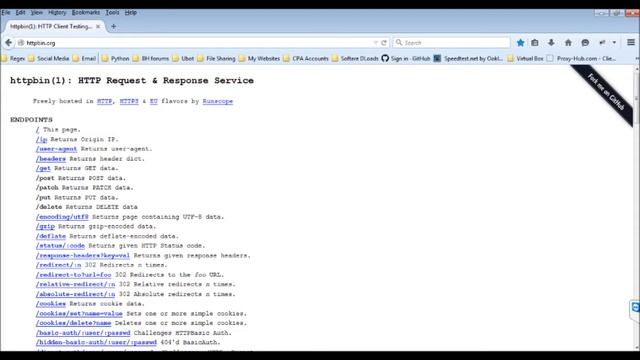Open the /user-agent endpoint link
The width and height of the screenshot is (640, 360).
[x=56, y=149]
